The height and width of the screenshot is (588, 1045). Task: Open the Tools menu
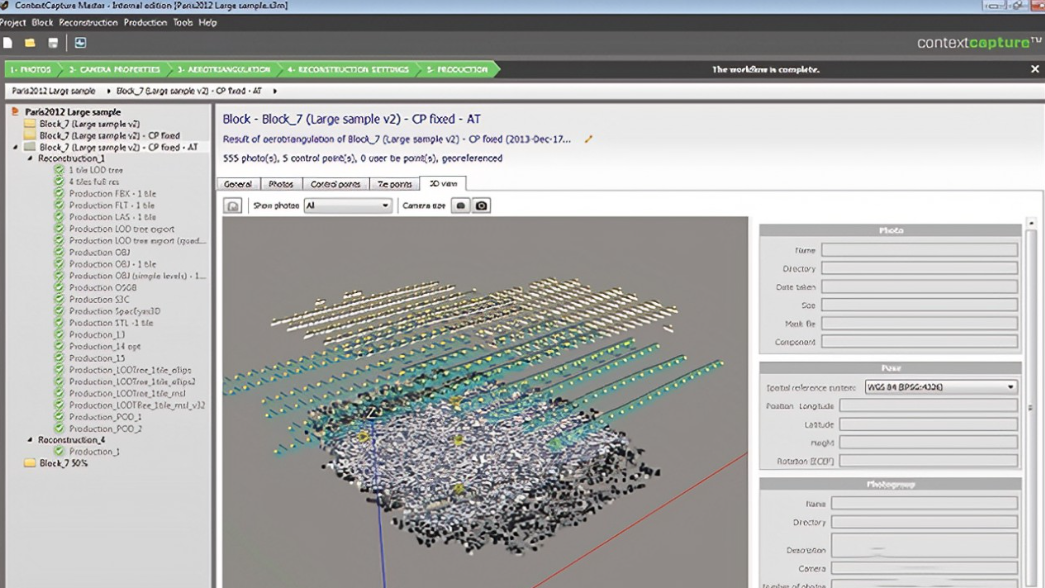coord(183,22)
